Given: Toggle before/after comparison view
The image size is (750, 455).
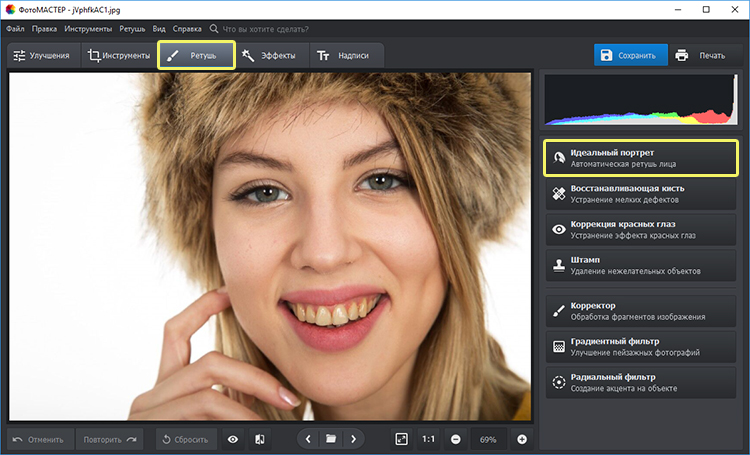Looking at the screenshot, I should point(259,439).
